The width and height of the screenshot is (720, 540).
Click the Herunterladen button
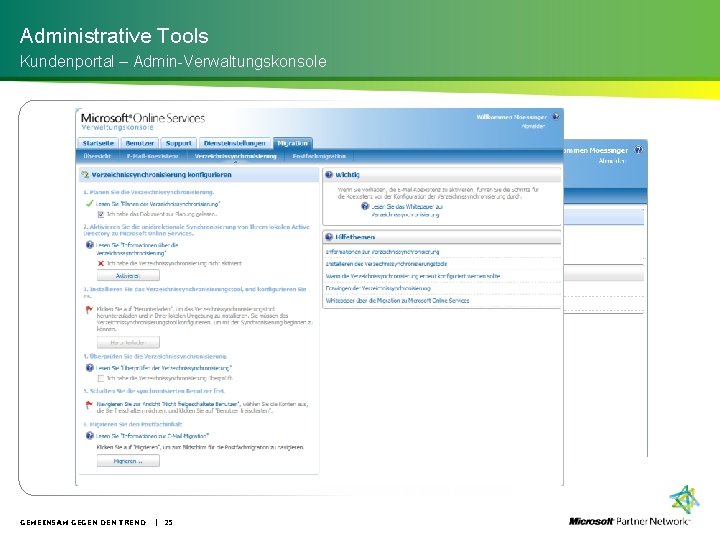(128, 343)
